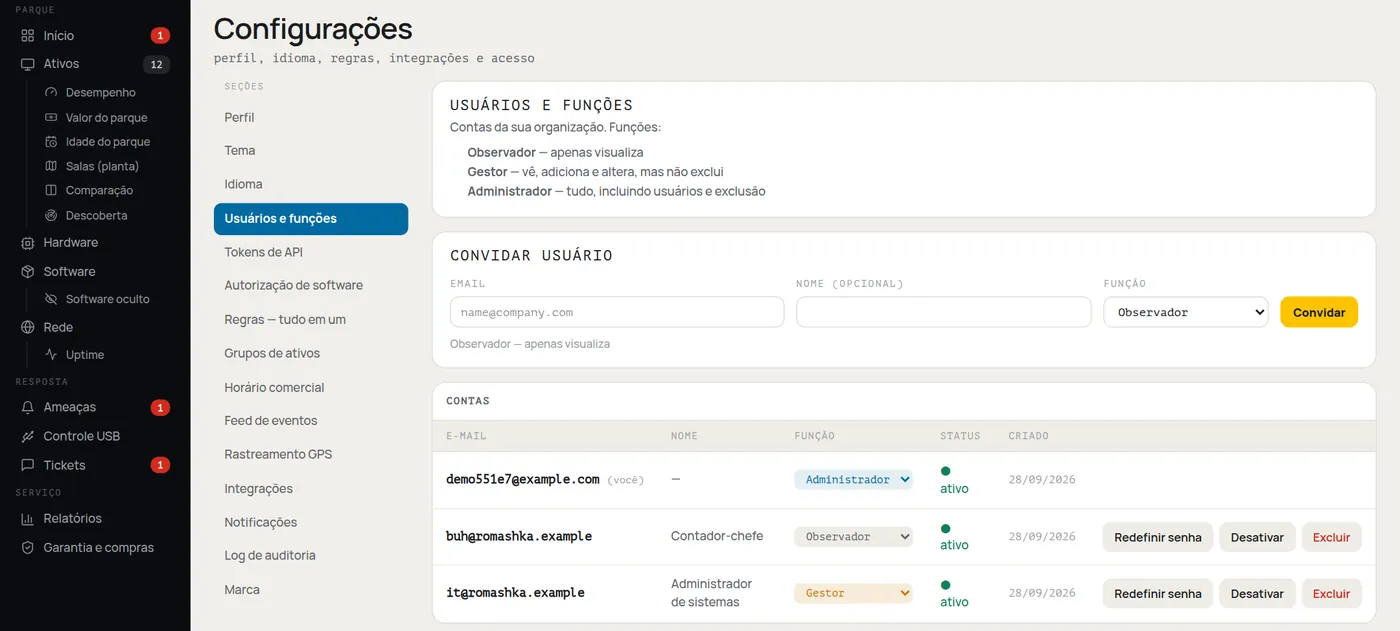The height and width of the screenshot is (631, 1400).
Task: Click the Nome (opcional) input field
Action: point(943,312)
